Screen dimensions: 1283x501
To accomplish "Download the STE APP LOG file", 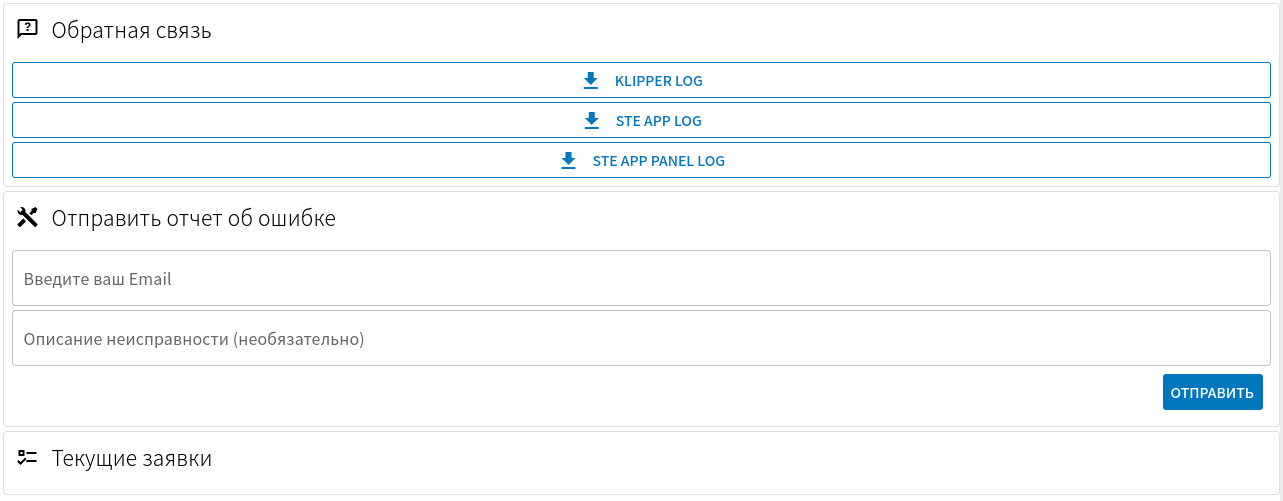I will tap(641, 120).
